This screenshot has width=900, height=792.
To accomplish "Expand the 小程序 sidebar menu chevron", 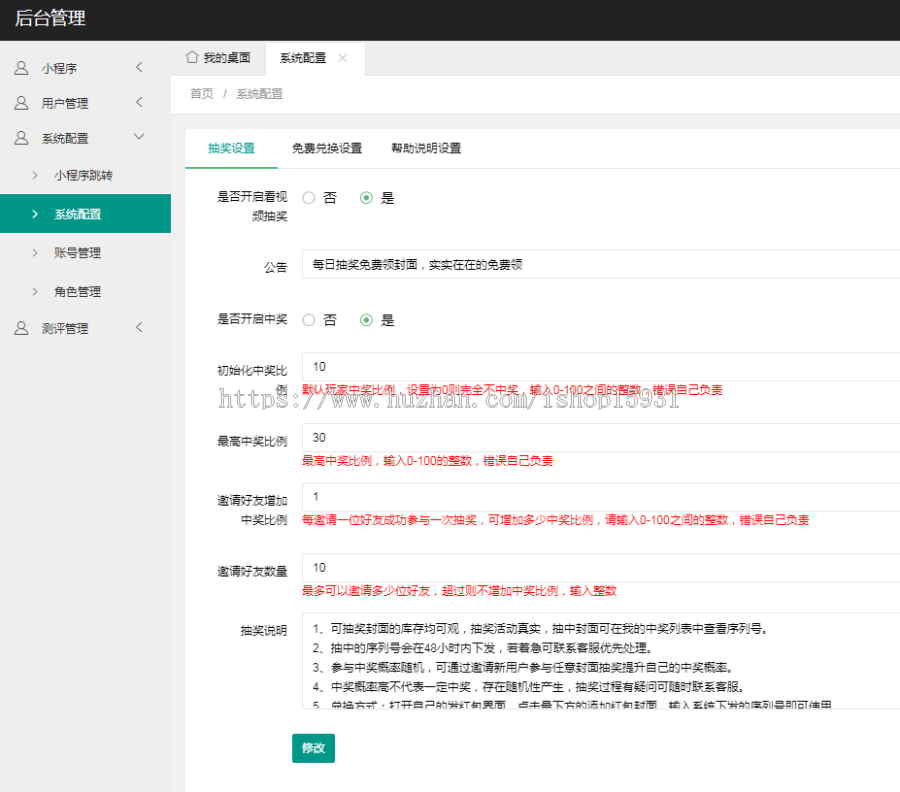I will coord(139,68).
